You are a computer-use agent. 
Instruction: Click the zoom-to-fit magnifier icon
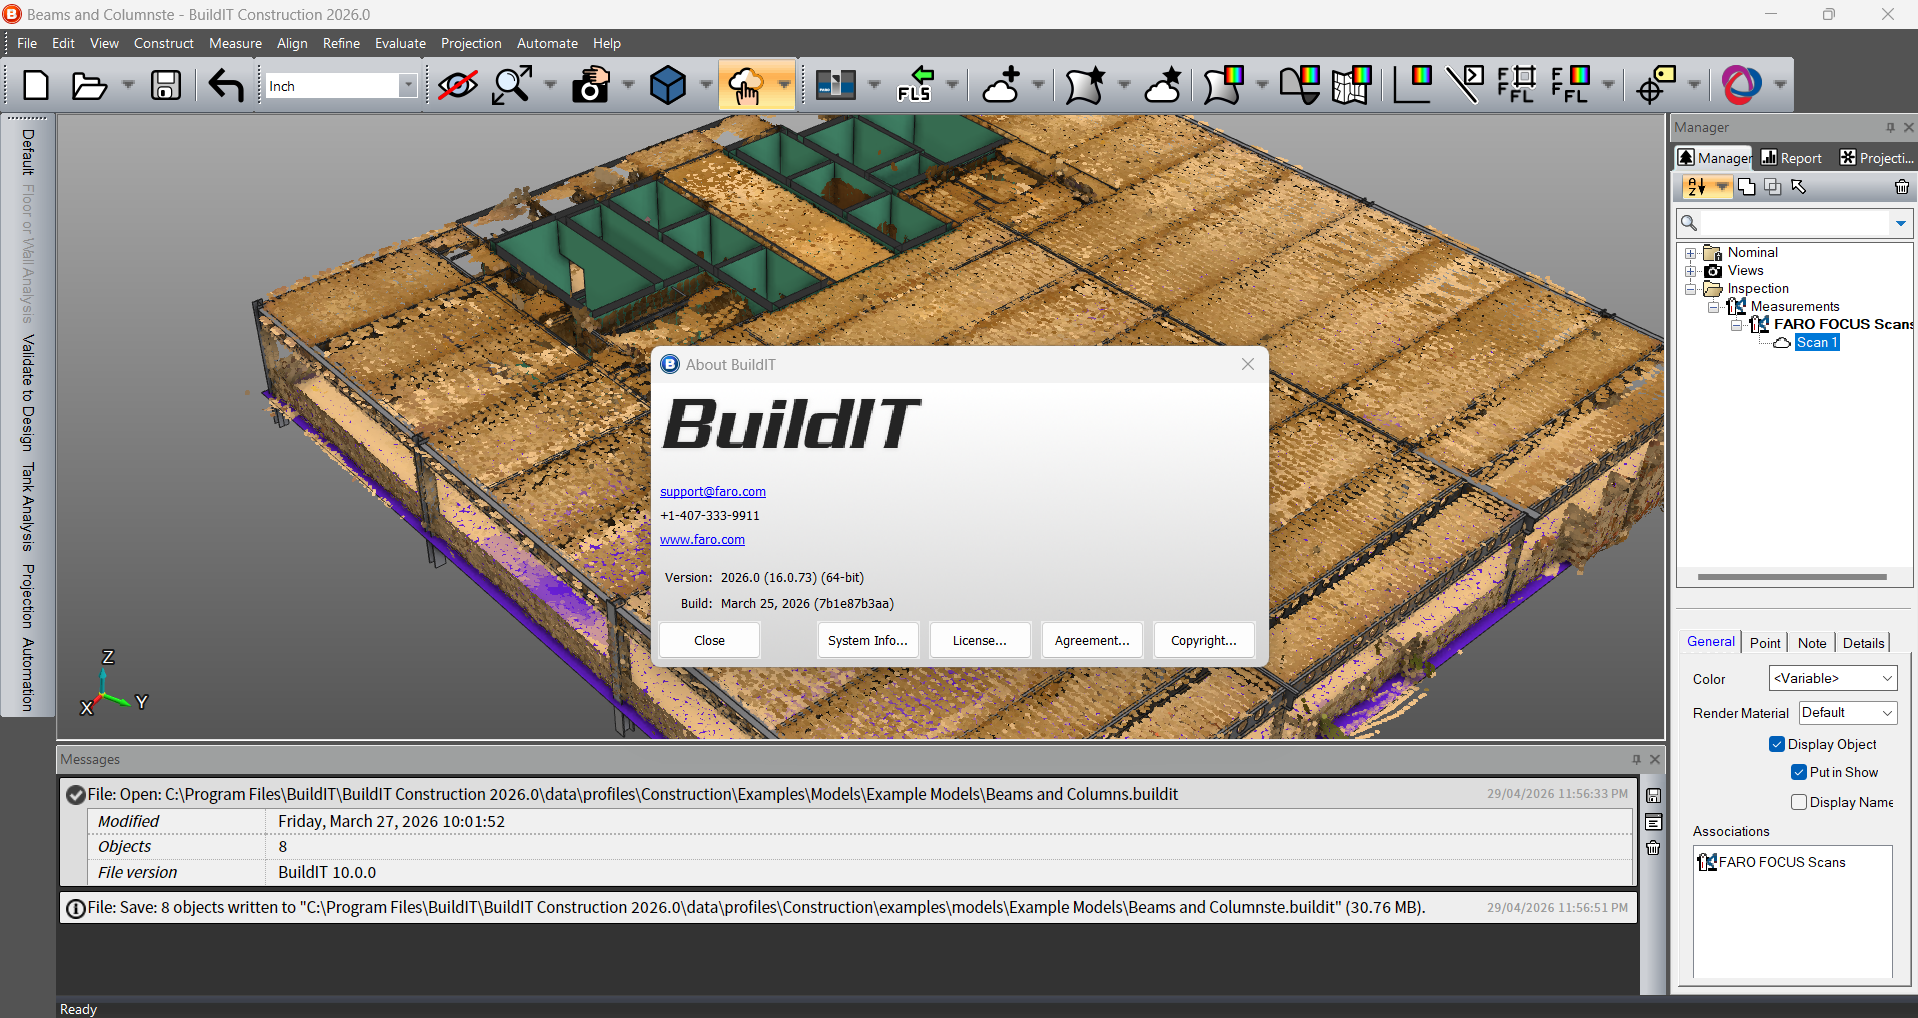pos(512,86)
